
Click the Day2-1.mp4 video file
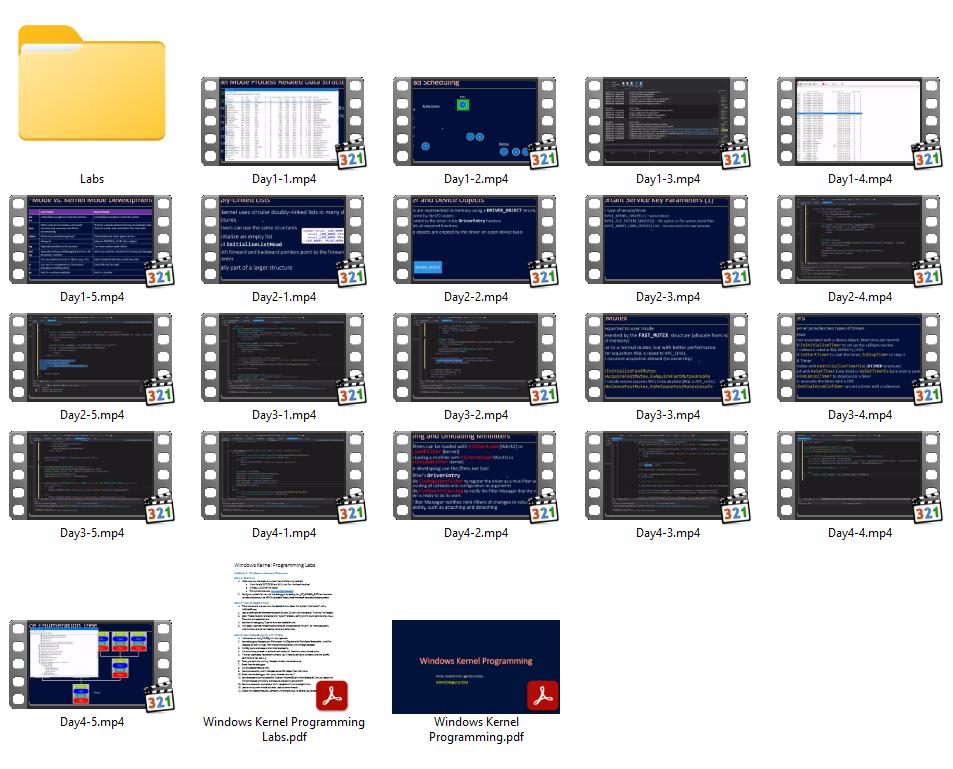283,240
